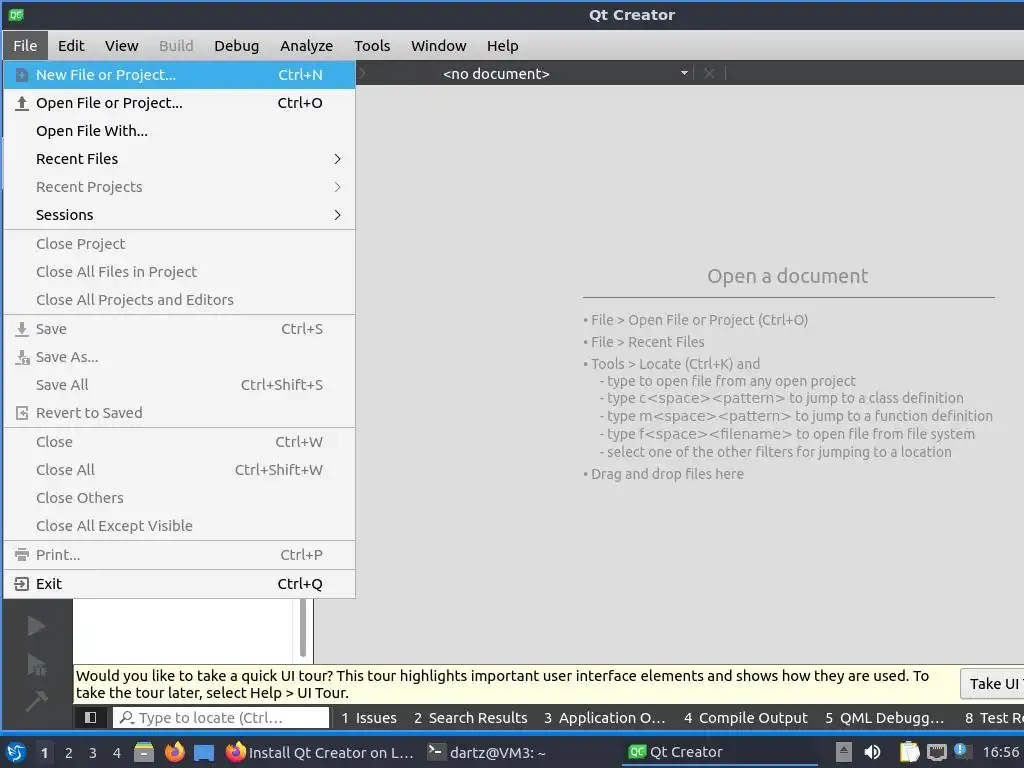
Task: Click the 16:56 clock in taskbar
Action: pyautogui.click(x=1000, y=752)
